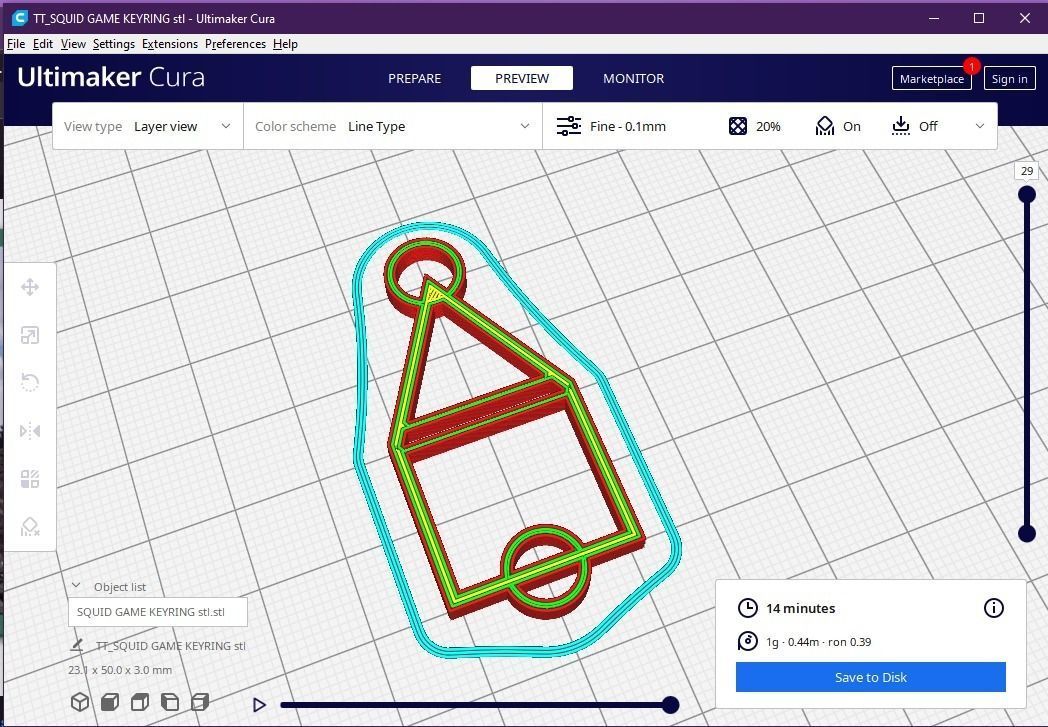Click the support On icon
1048x727 pixels.
pyautogui.click(x=825, y=126)
